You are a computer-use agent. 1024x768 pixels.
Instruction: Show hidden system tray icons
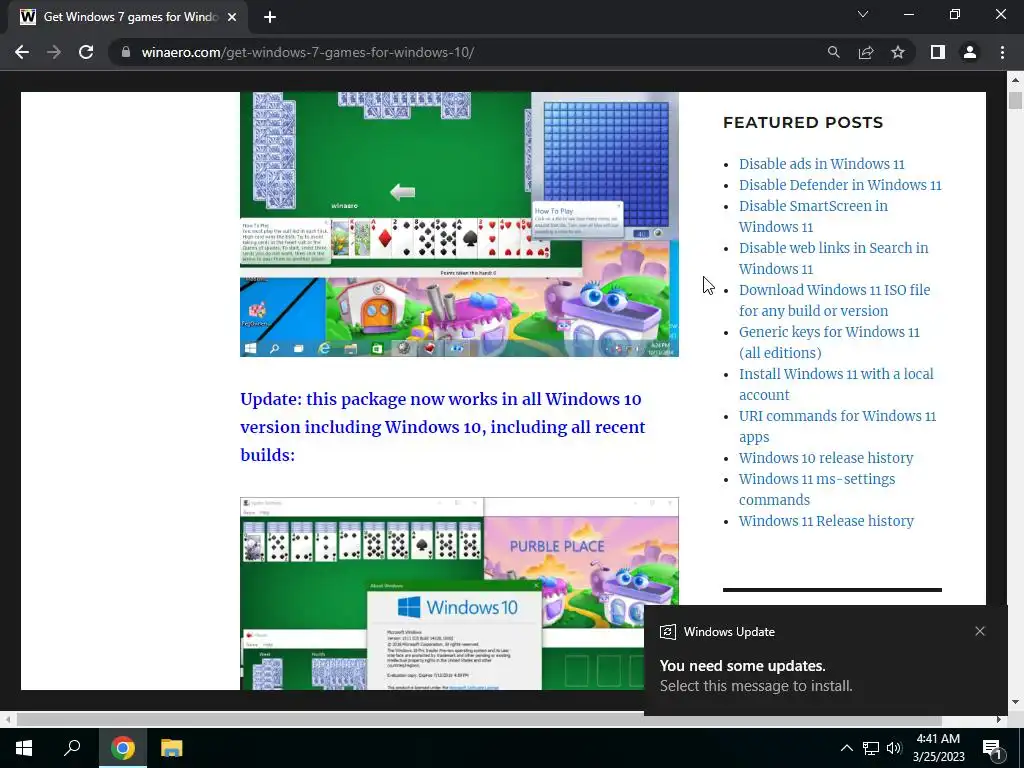click(846, 748)
